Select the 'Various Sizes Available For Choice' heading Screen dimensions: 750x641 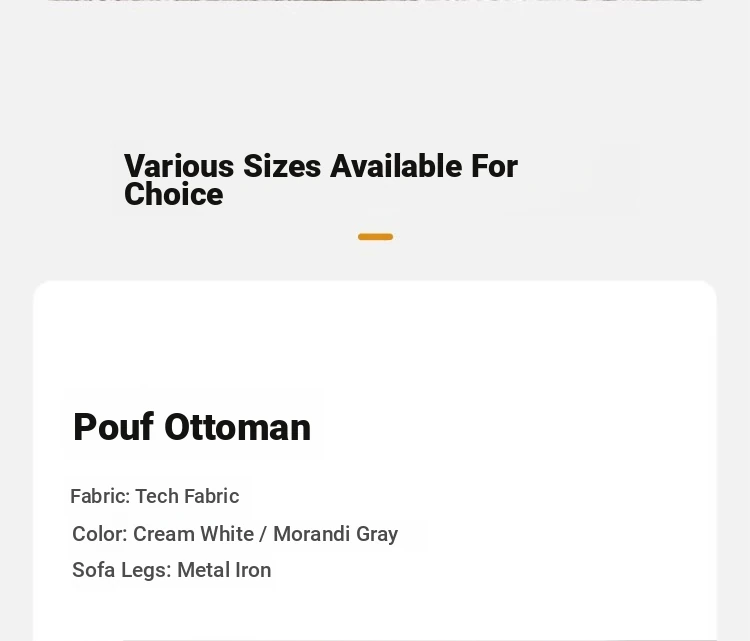tap(321, 180)
